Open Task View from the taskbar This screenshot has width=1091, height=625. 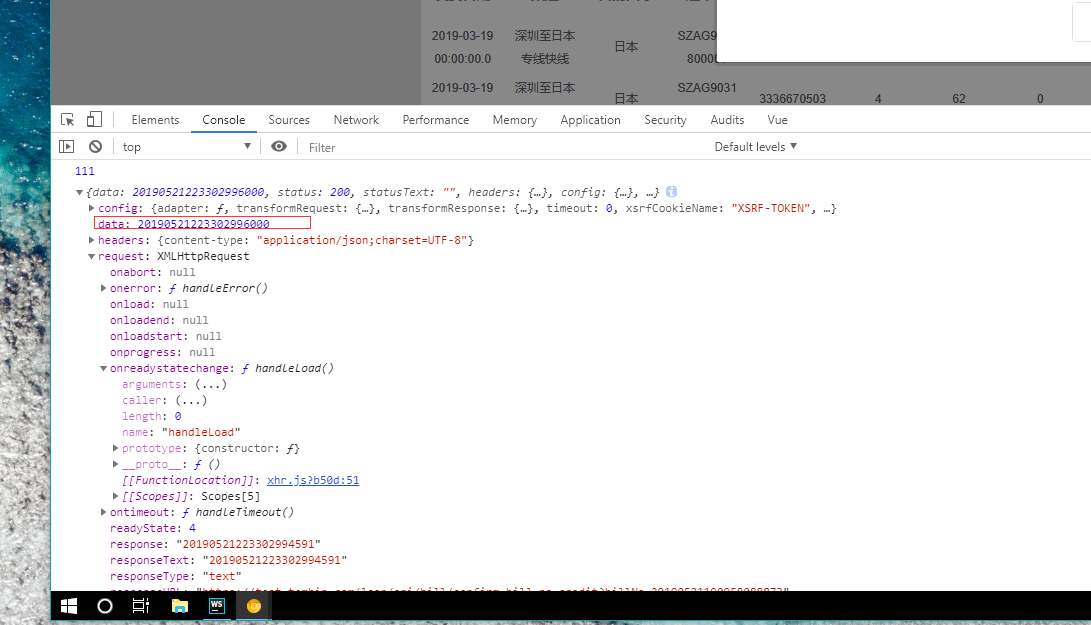(x=140, y=606)
